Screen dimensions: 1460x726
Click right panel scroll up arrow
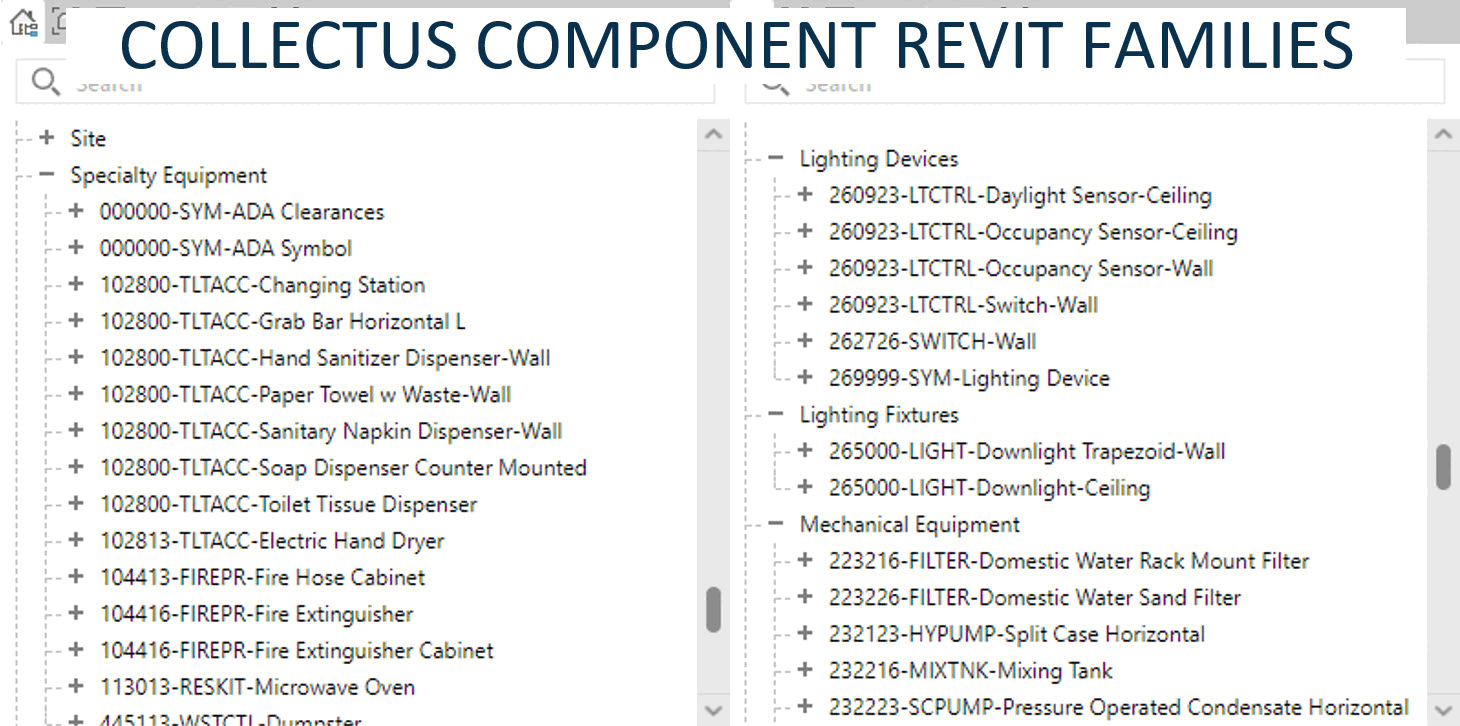click(1443, 133)
